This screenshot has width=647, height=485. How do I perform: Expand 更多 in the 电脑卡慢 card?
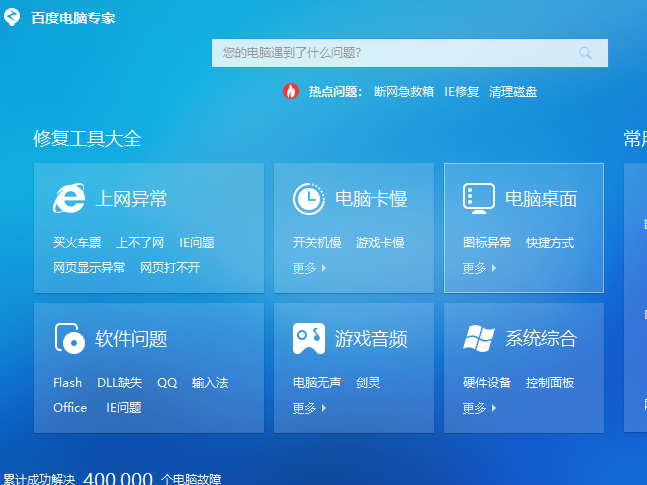pyautogui.click(x=309, y=268)
